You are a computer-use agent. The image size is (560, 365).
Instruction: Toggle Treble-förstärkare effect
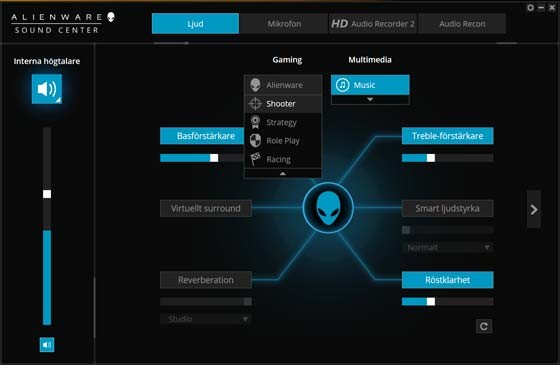coord(448,136)
